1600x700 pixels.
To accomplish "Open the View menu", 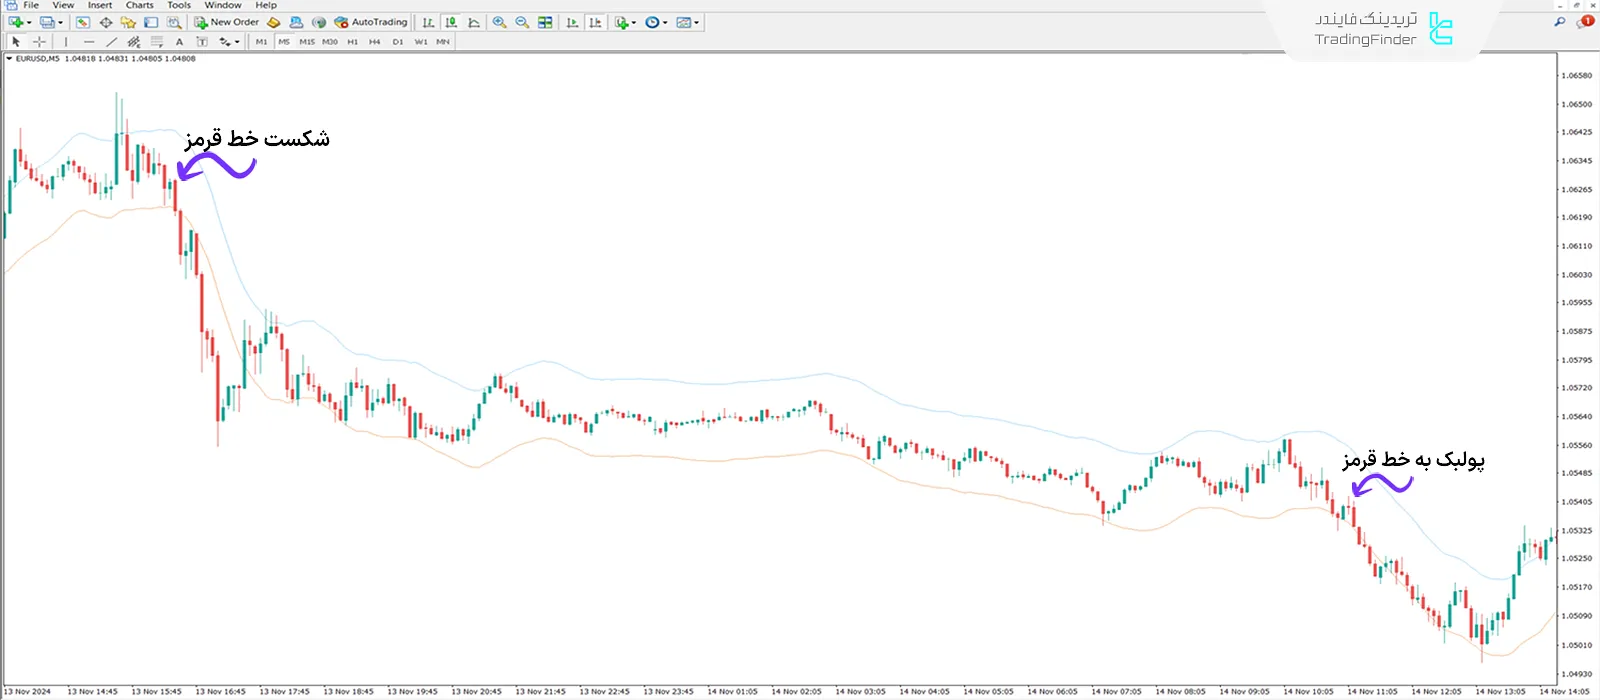I will pyautogui.click(x=63, y=5).
